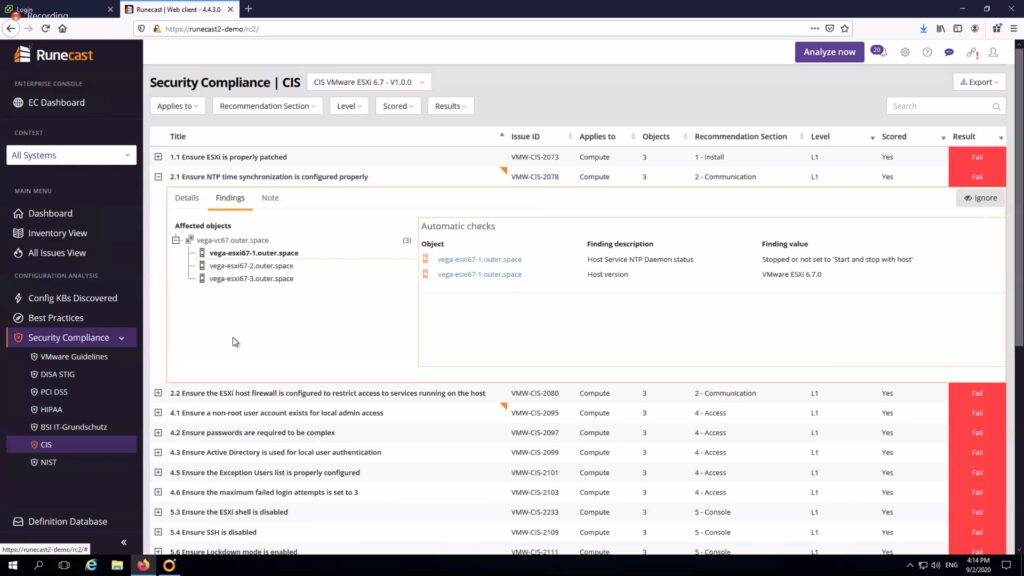Viewport: 1024px width, 576px height.
Task: Open the chat feedback icon
Action: tap(949, 52)
